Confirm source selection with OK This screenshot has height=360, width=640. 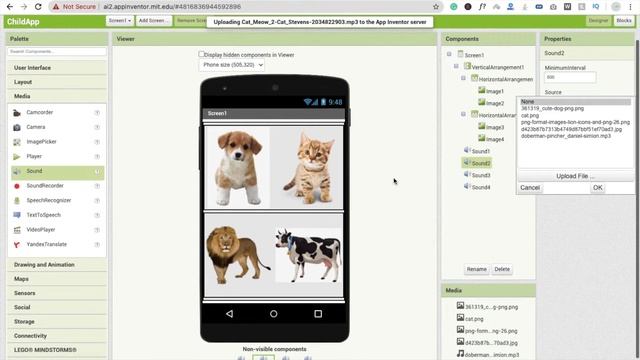coord(598,188)
